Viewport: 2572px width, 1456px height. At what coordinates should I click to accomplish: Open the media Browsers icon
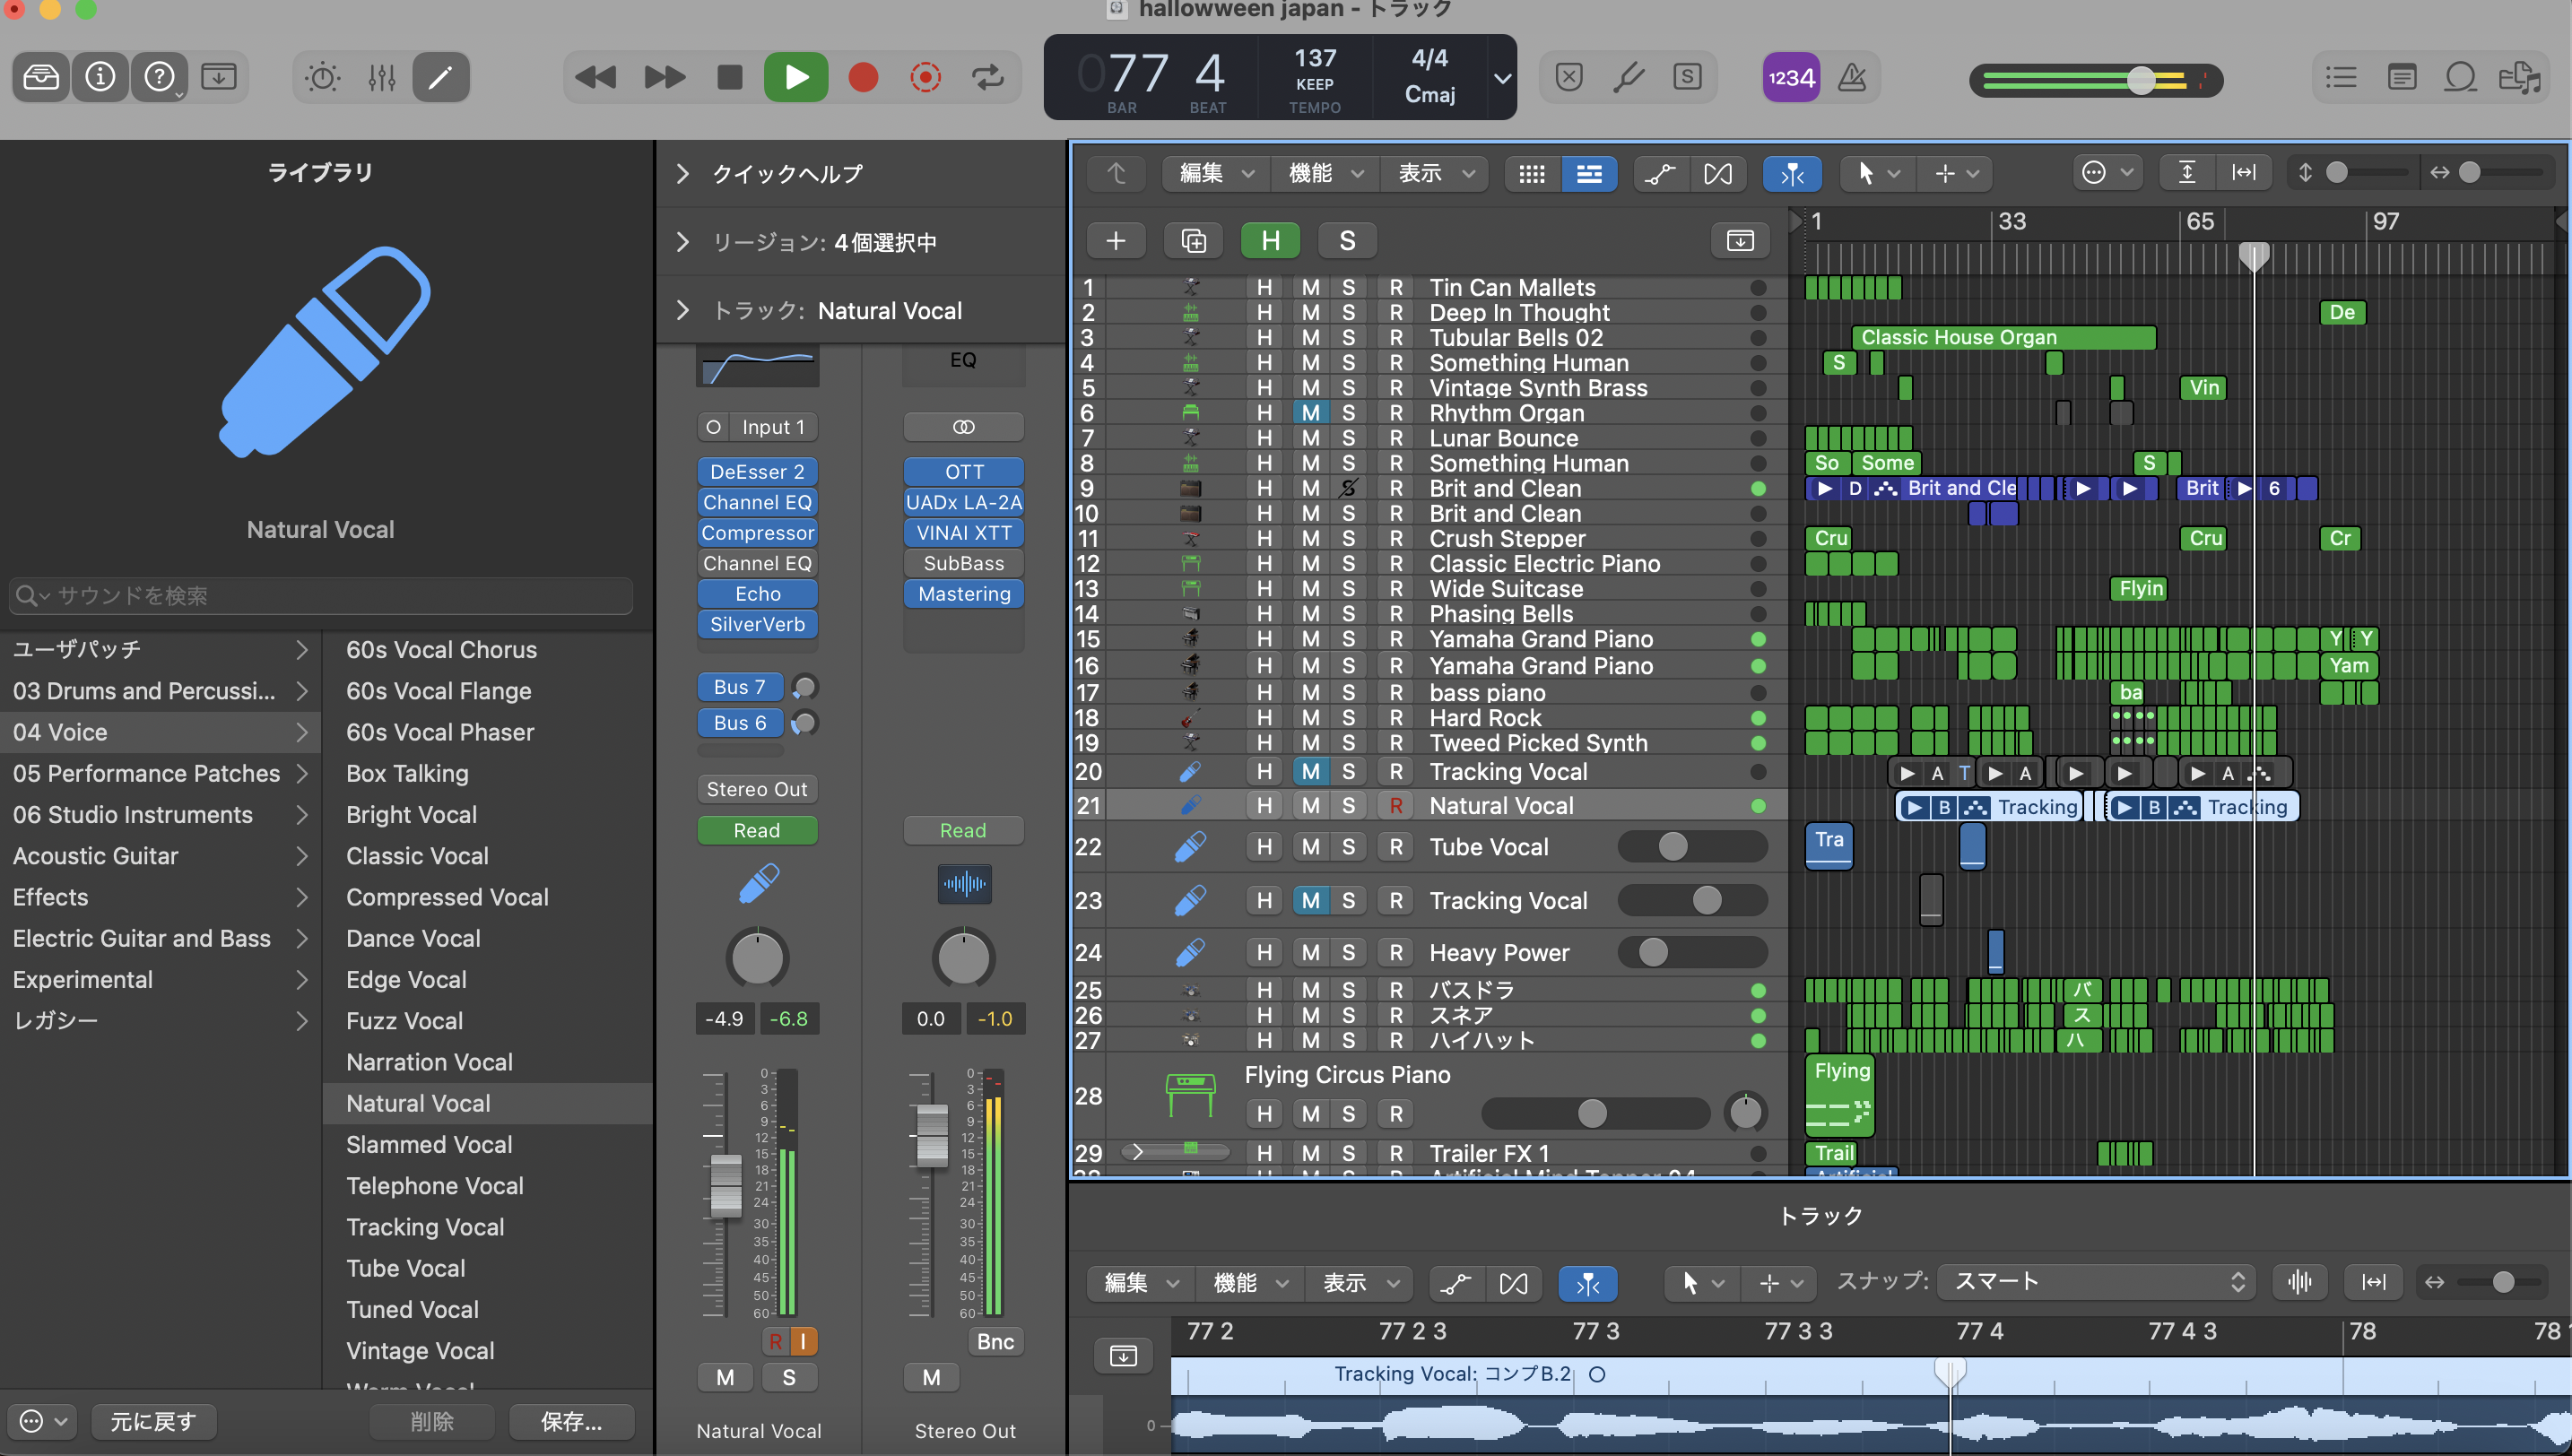2519,77
